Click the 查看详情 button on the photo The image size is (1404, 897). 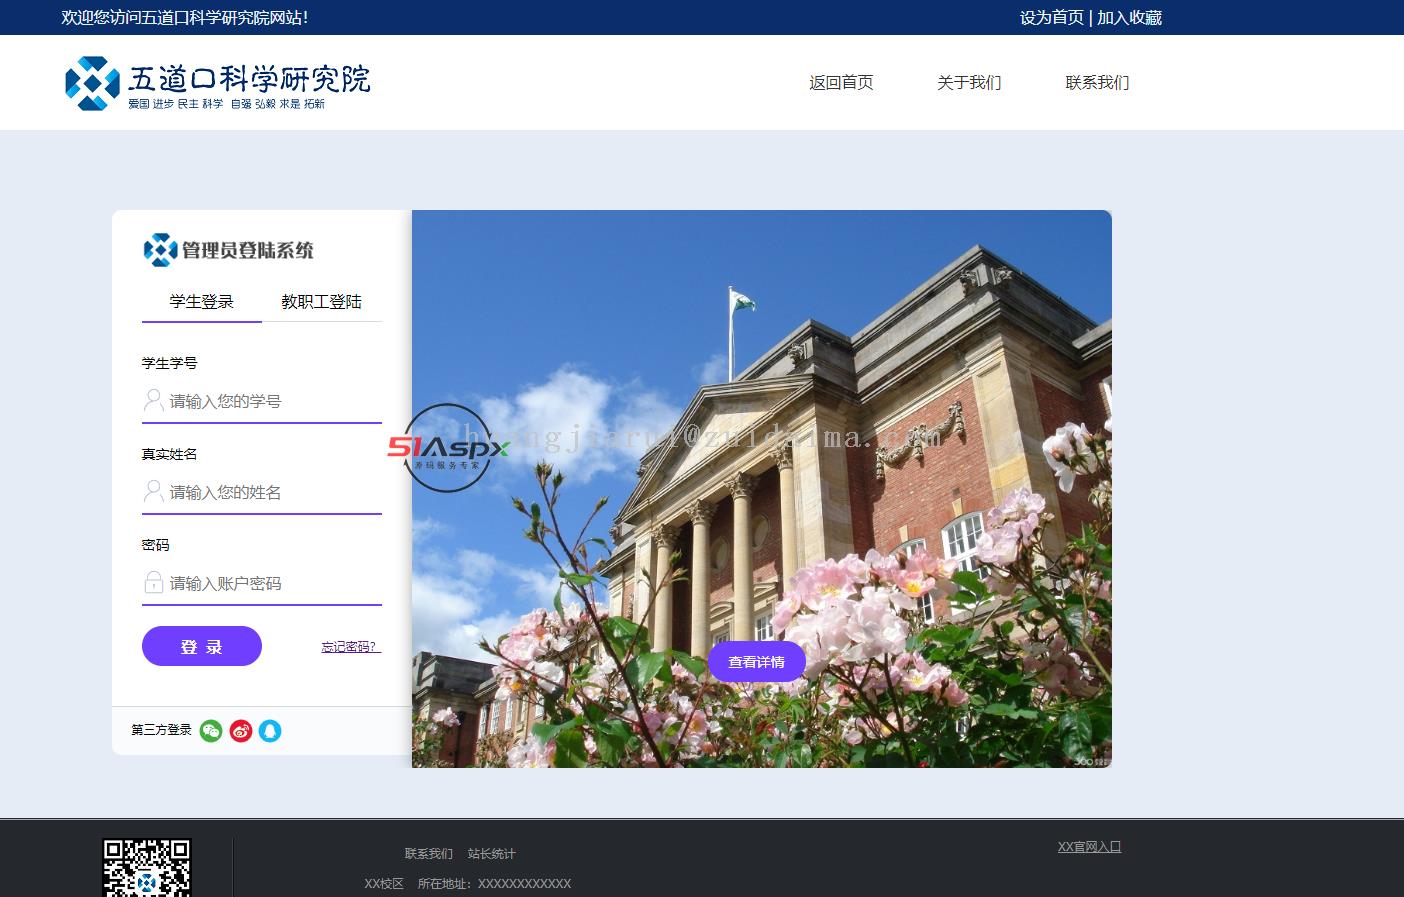pyautogui.click(x=756, y=662)
